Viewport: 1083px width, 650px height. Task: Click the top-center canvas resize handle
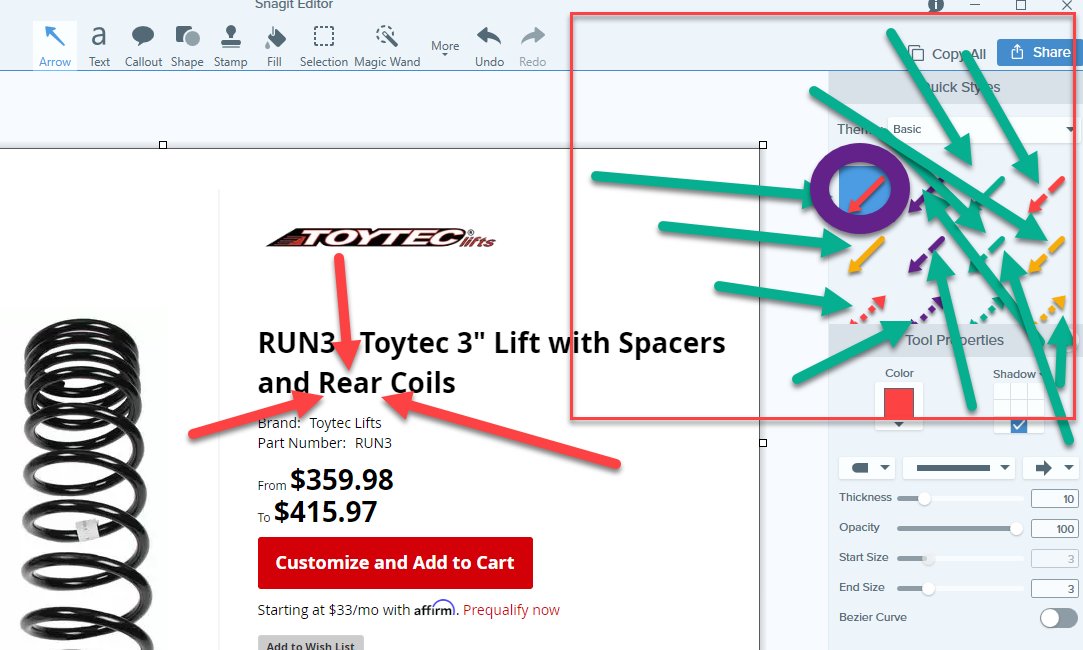pos(163,145)
